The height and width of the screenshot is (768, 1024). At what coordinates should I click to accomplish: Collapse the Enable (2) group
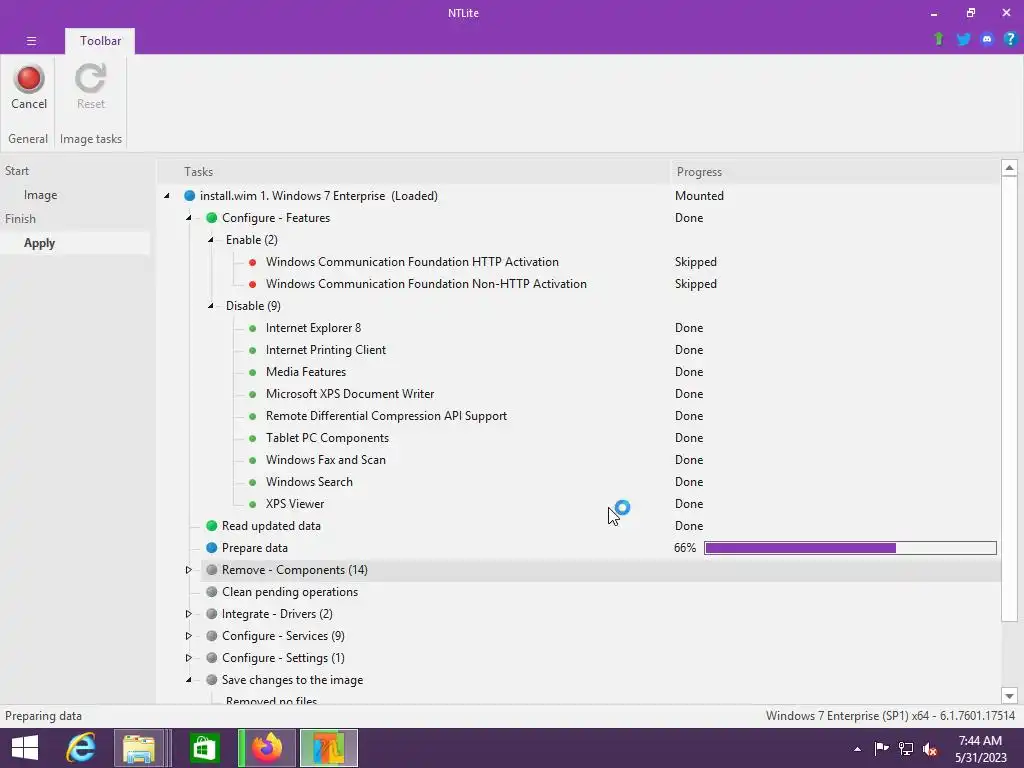[211, 240]
